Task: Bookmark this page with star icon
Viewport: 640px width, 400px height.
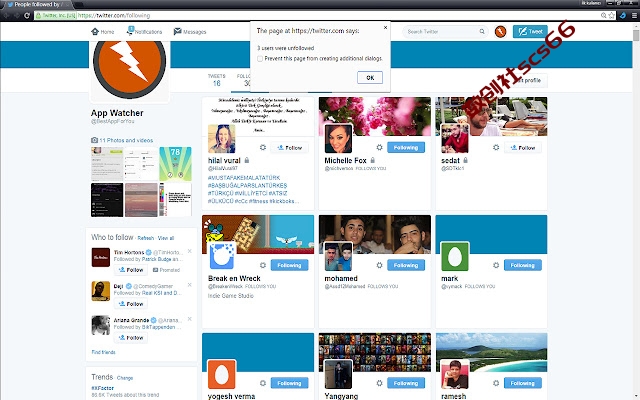Action: (x=611, y=16)
